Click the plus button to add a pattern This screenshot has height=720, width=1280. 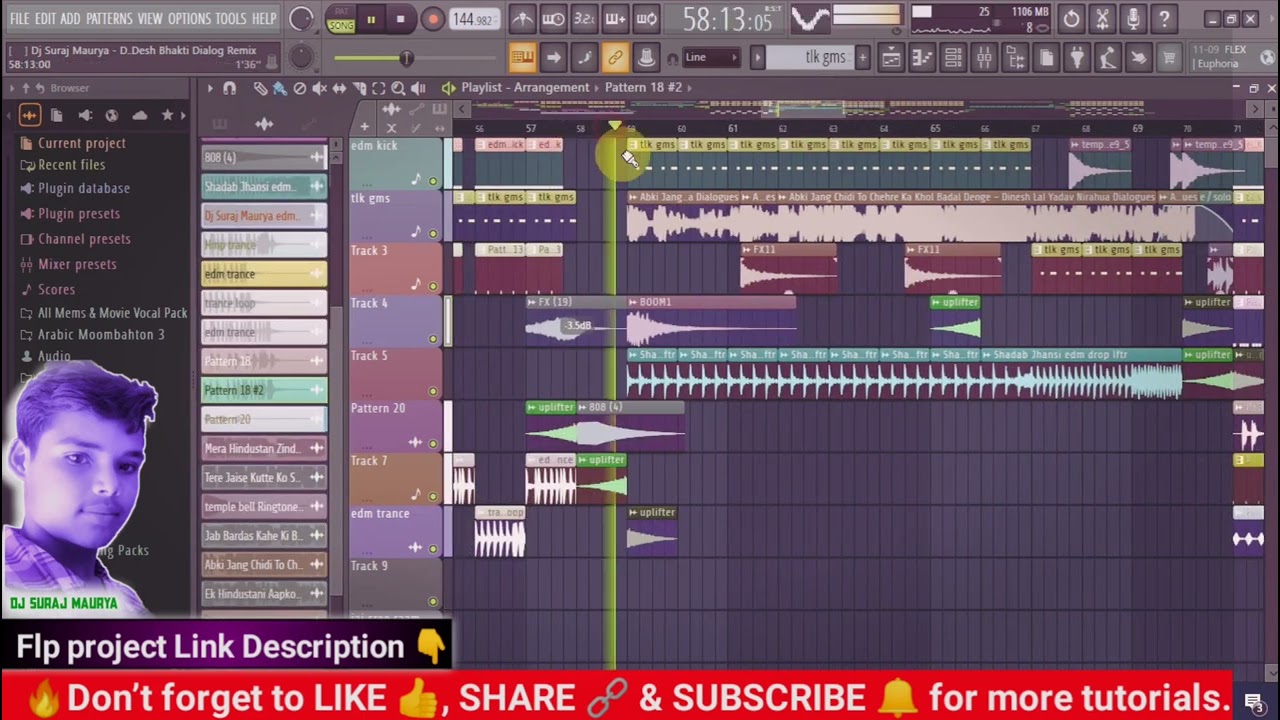coord(862,58)
